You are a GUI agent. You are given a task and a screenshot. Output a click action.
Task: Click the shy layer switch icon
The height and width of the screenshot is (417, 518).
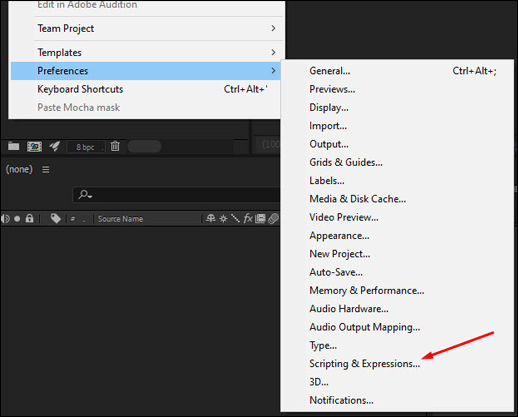[x=210, y=219]
